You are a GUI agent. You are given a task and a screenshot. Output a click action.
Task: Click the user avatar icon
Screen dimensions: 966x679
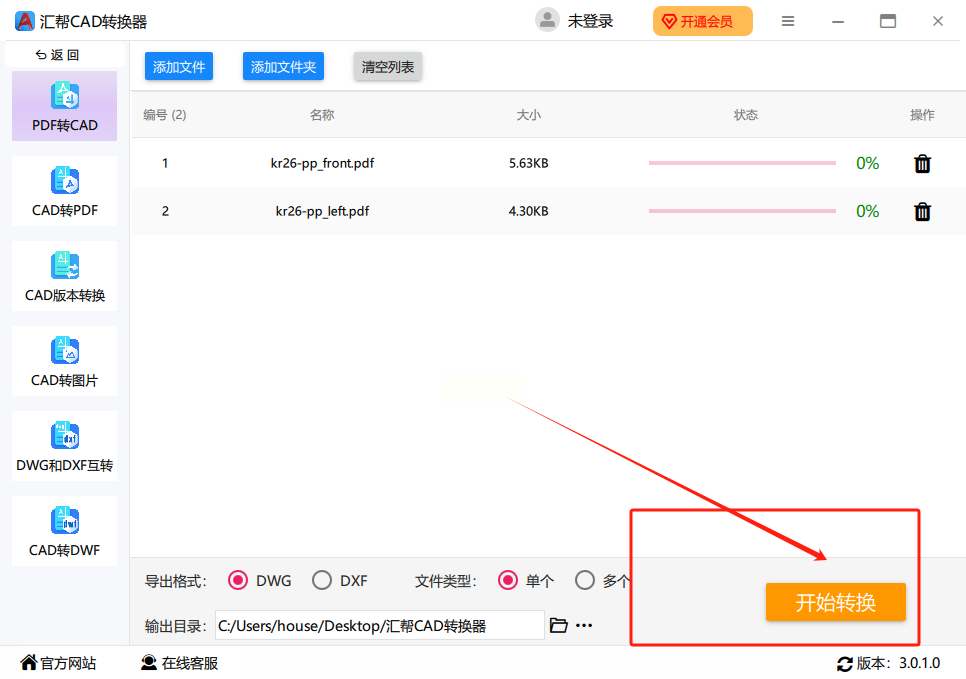[547, 20]
